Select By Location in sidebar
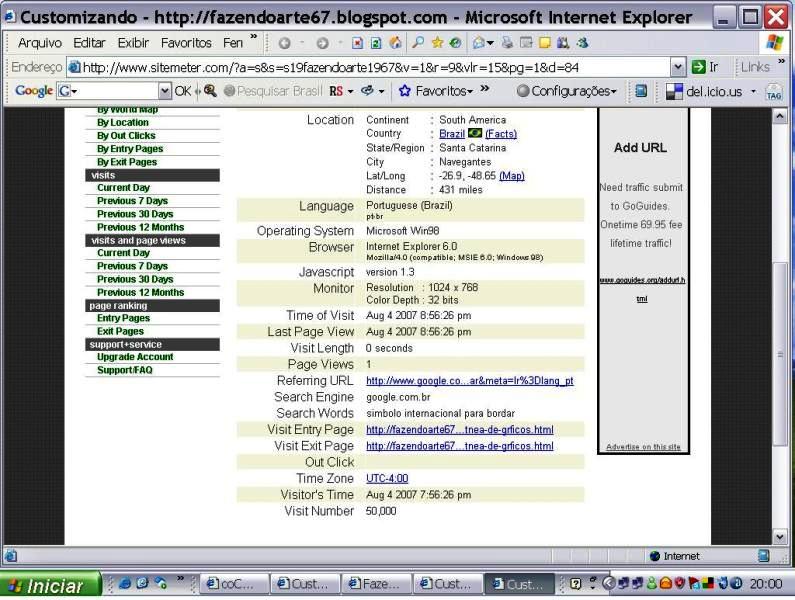Screen dimensions: 795x600 (x=123, y=122)
